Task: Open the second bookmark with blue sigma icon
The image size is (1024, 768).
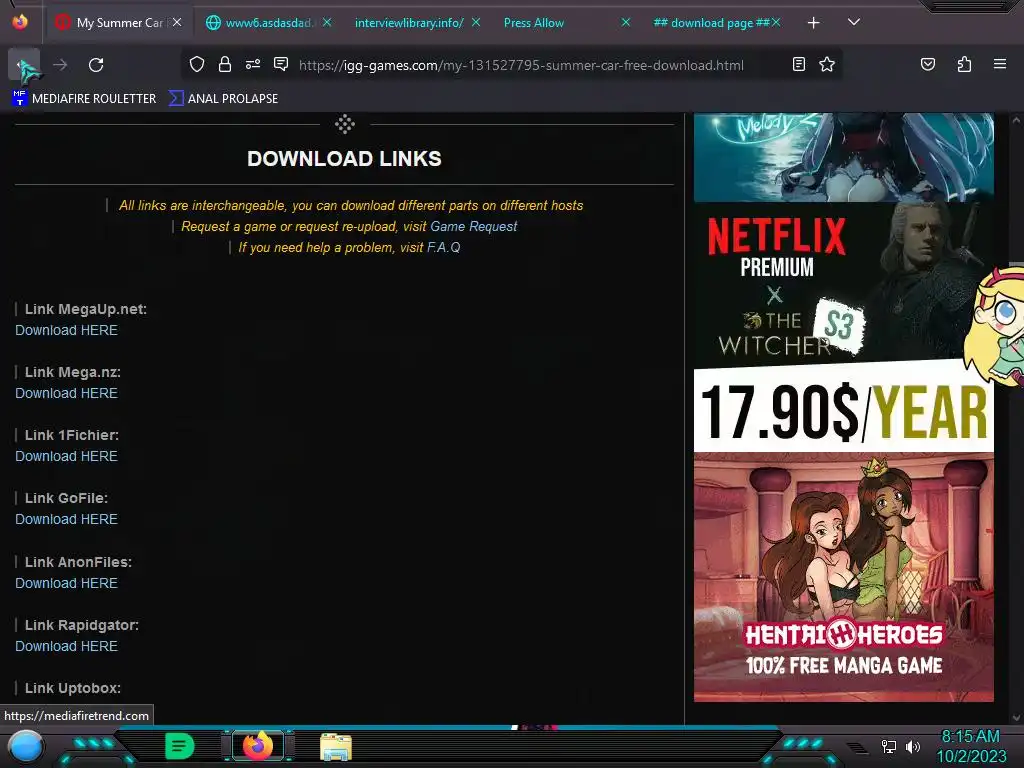Action: [x=223, y=99]
